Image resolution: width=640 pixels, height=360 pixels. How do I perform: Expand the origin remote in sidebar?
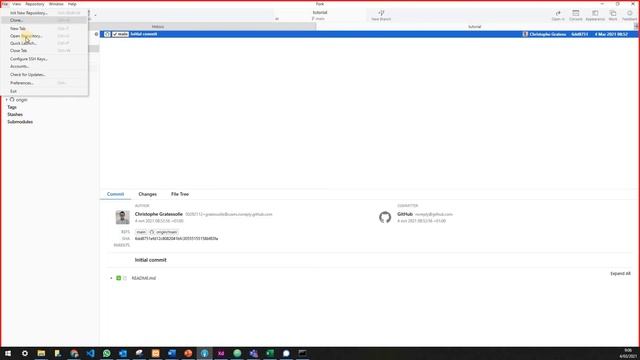[x=7, y=100]
